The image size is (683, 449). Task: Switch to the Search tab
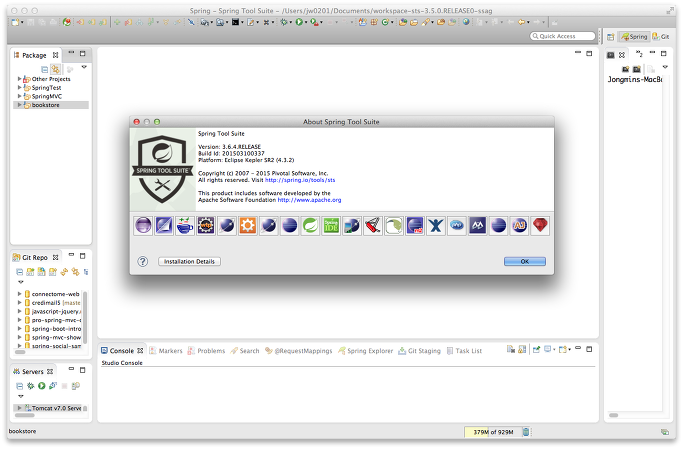pyautogui.click(x=245, y=351)
